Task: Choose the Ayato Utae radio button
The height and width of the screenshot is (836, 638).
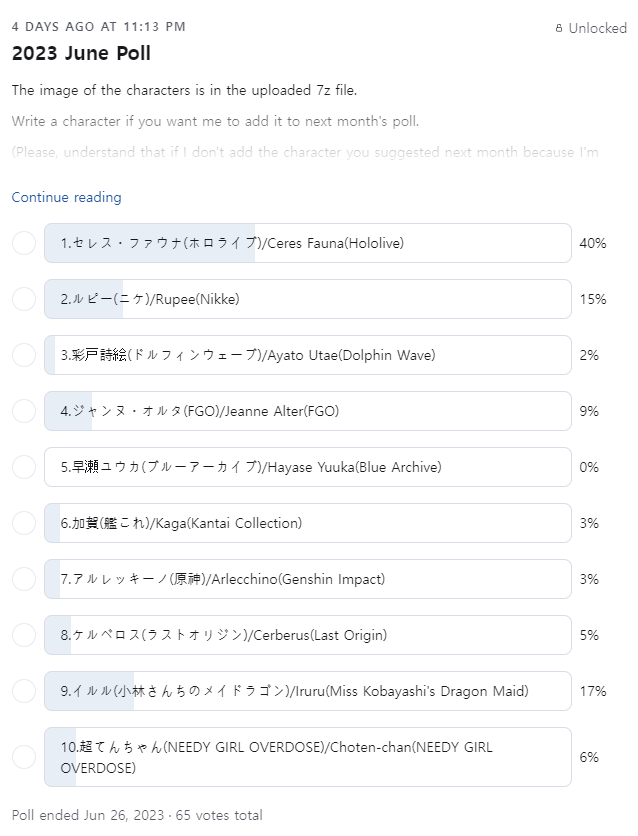Action: pyautogui.click(x=24, y=355)
